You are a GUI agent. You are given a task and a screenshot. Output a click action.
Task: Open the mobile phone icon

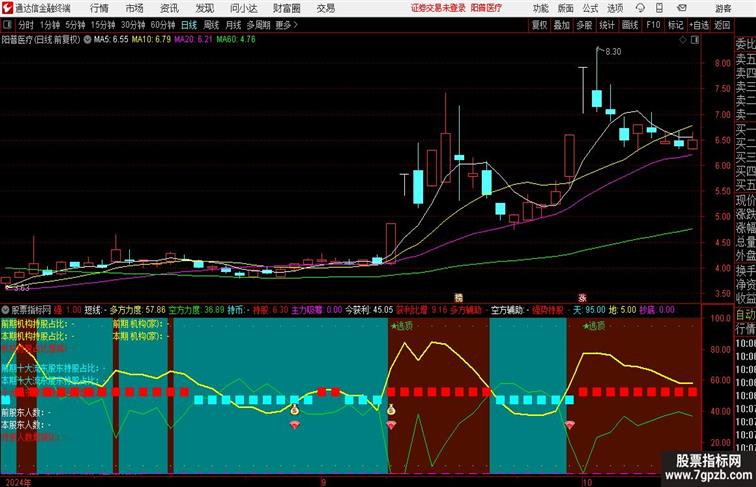point(659,8)
